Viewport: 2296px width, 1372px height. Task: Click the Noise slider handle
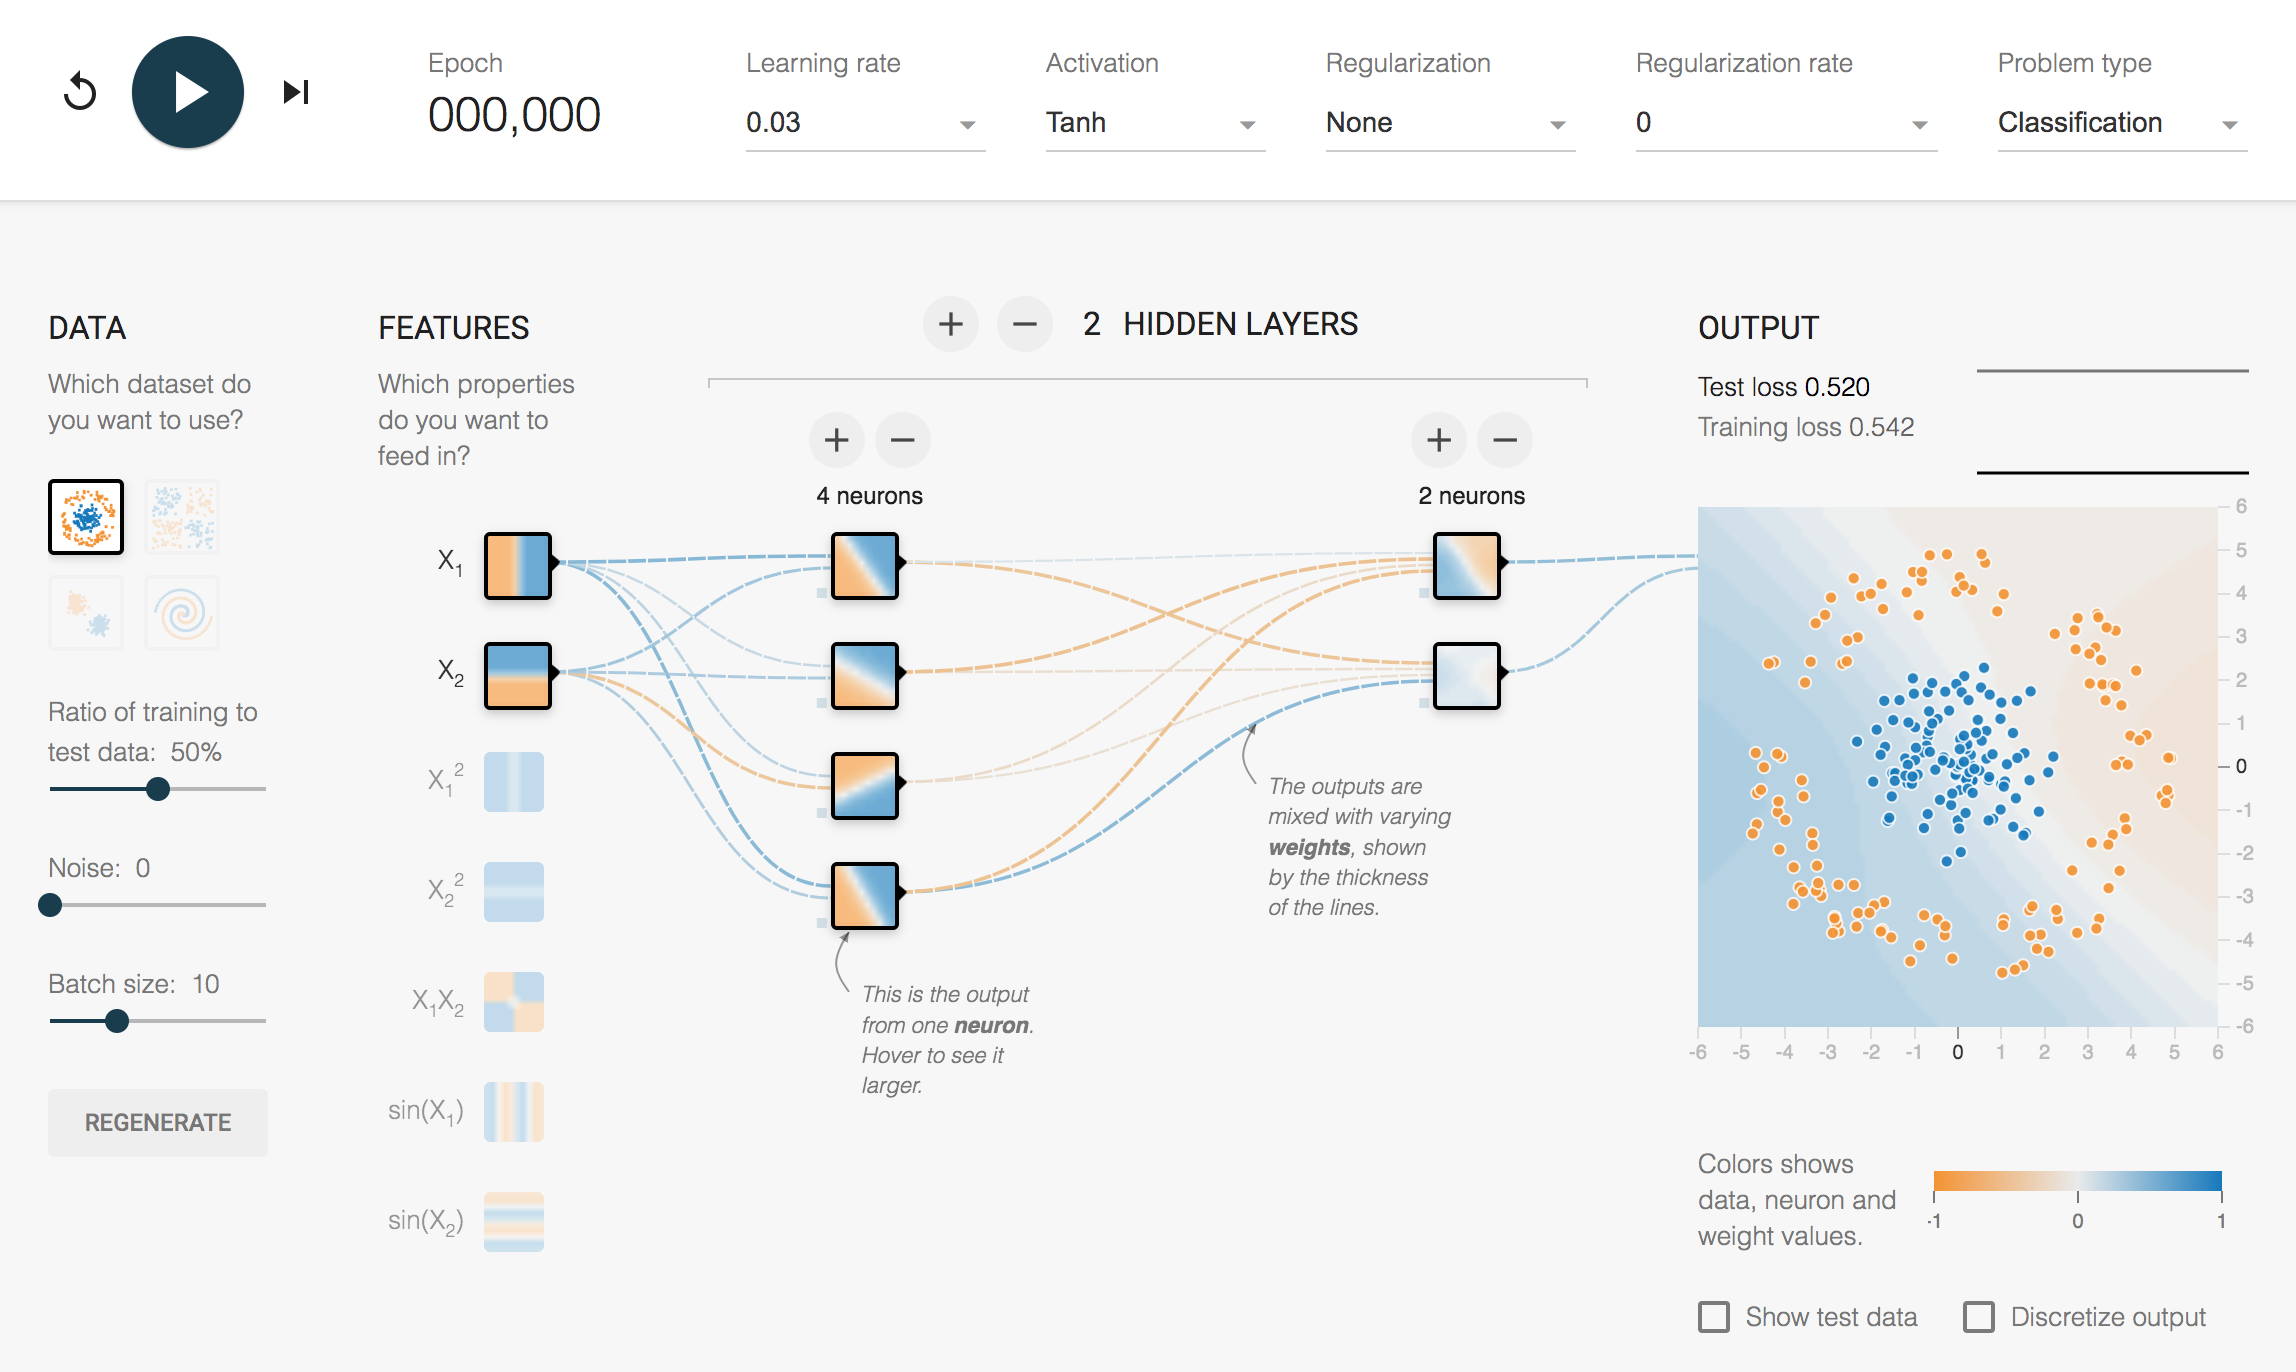coord(50,905)
